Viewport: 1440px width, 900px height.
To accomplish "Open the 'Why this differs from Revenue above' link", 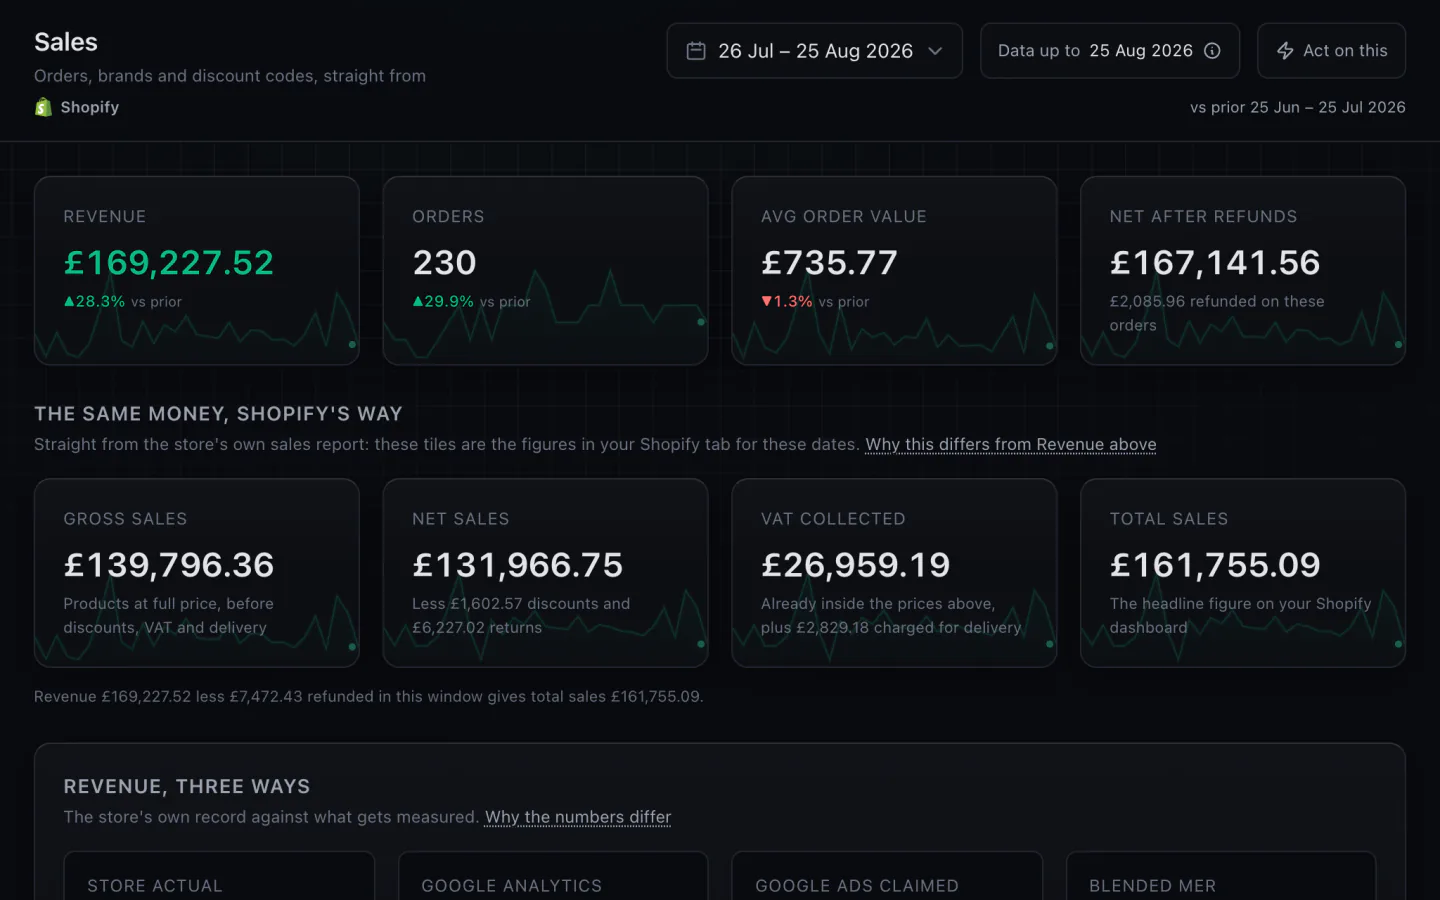I will (x=1011, y=444).
